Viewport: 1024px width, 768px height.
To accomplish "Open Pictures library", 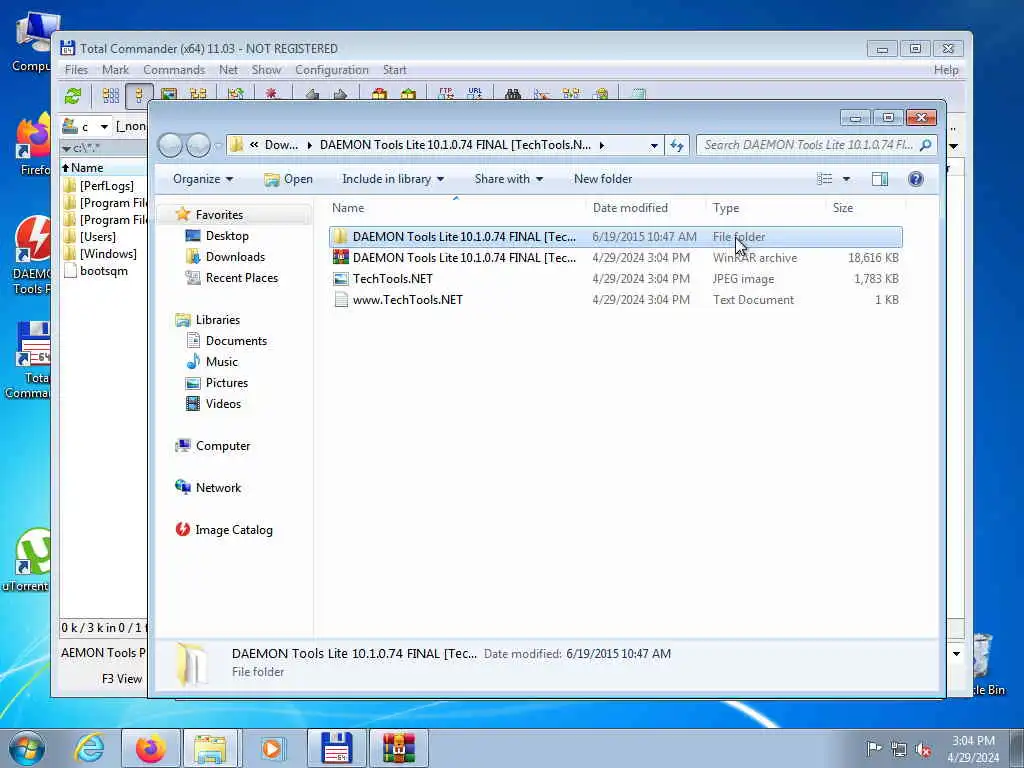I will pyautogui.click(x=227, y=383).
